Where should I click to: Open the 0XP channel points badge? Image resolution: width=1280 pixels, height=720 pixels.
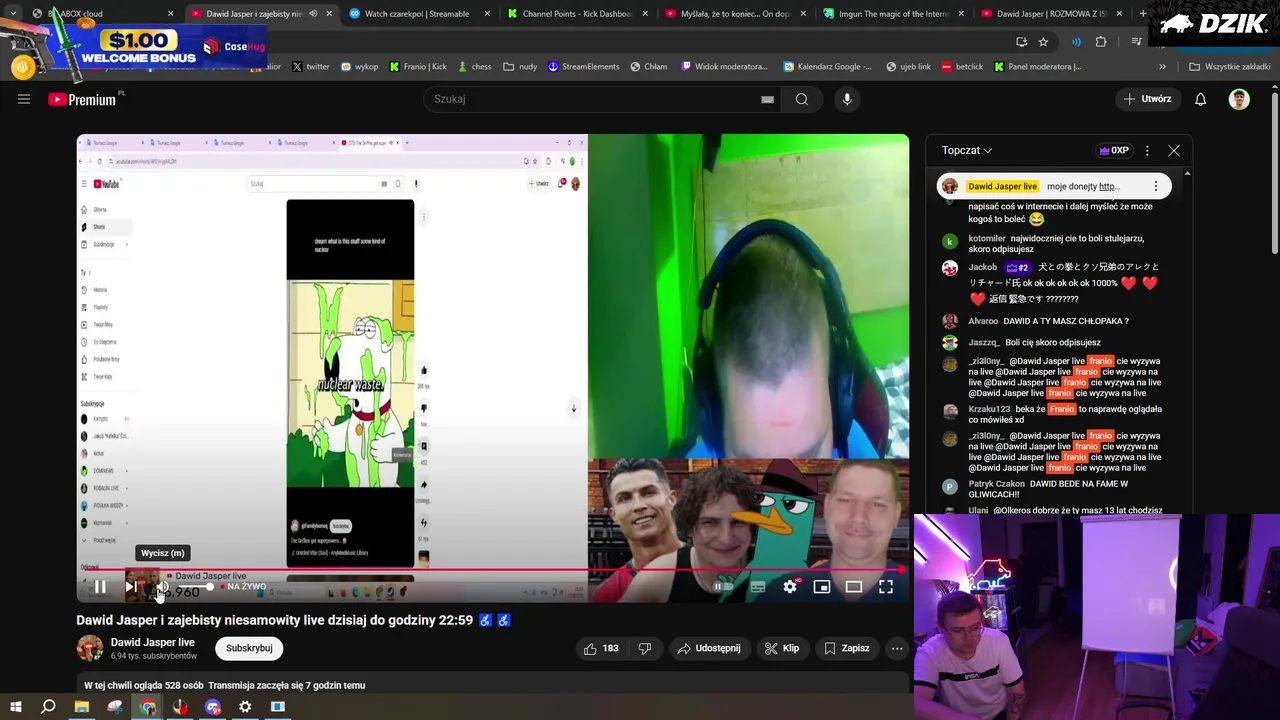click(1113, 150)
